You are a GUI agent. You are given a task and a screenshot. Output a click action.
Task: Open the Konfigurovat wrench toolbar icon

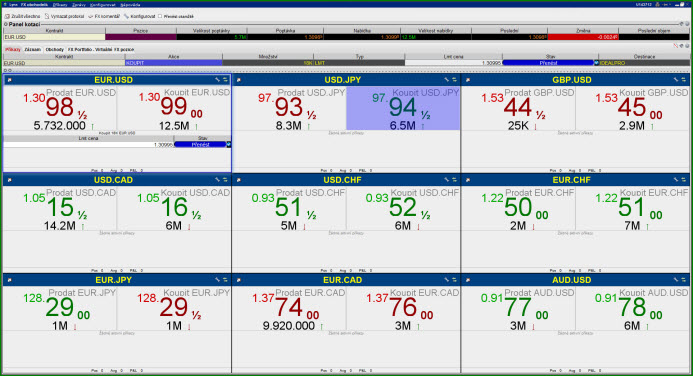tap(126, 16)
